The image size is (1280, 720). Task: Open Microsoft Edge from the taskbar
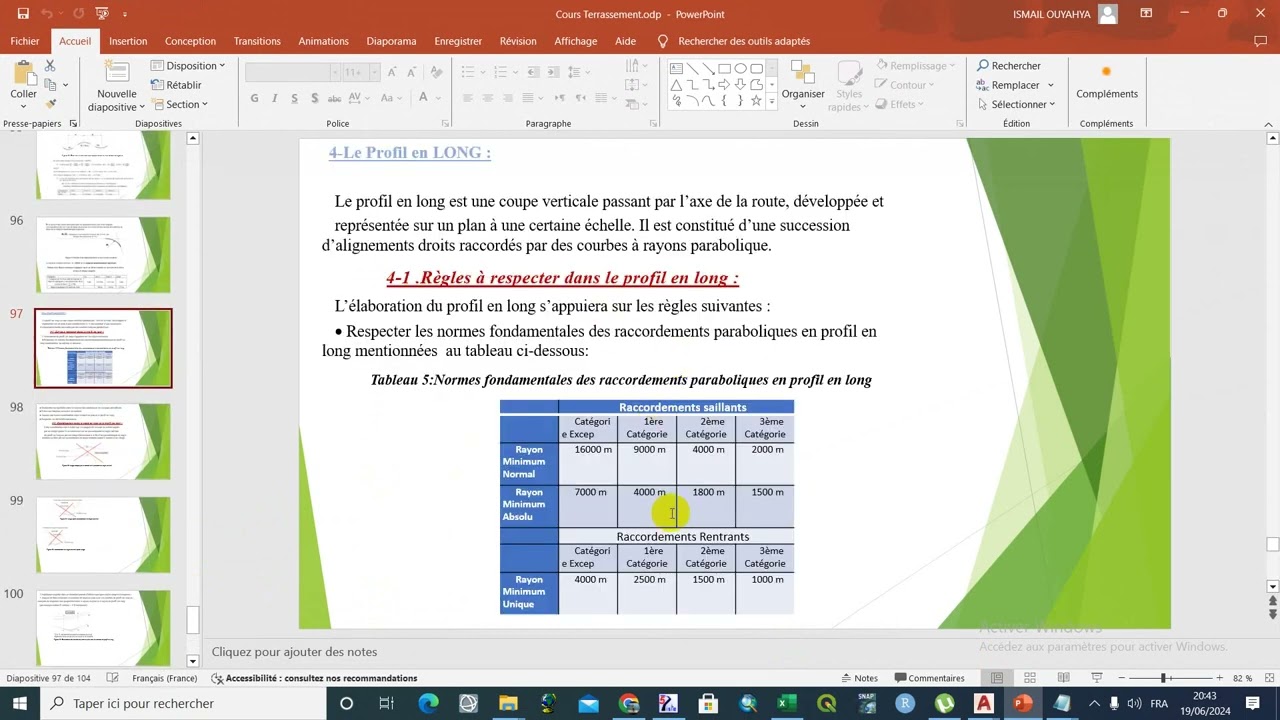(x=429, y=704)
